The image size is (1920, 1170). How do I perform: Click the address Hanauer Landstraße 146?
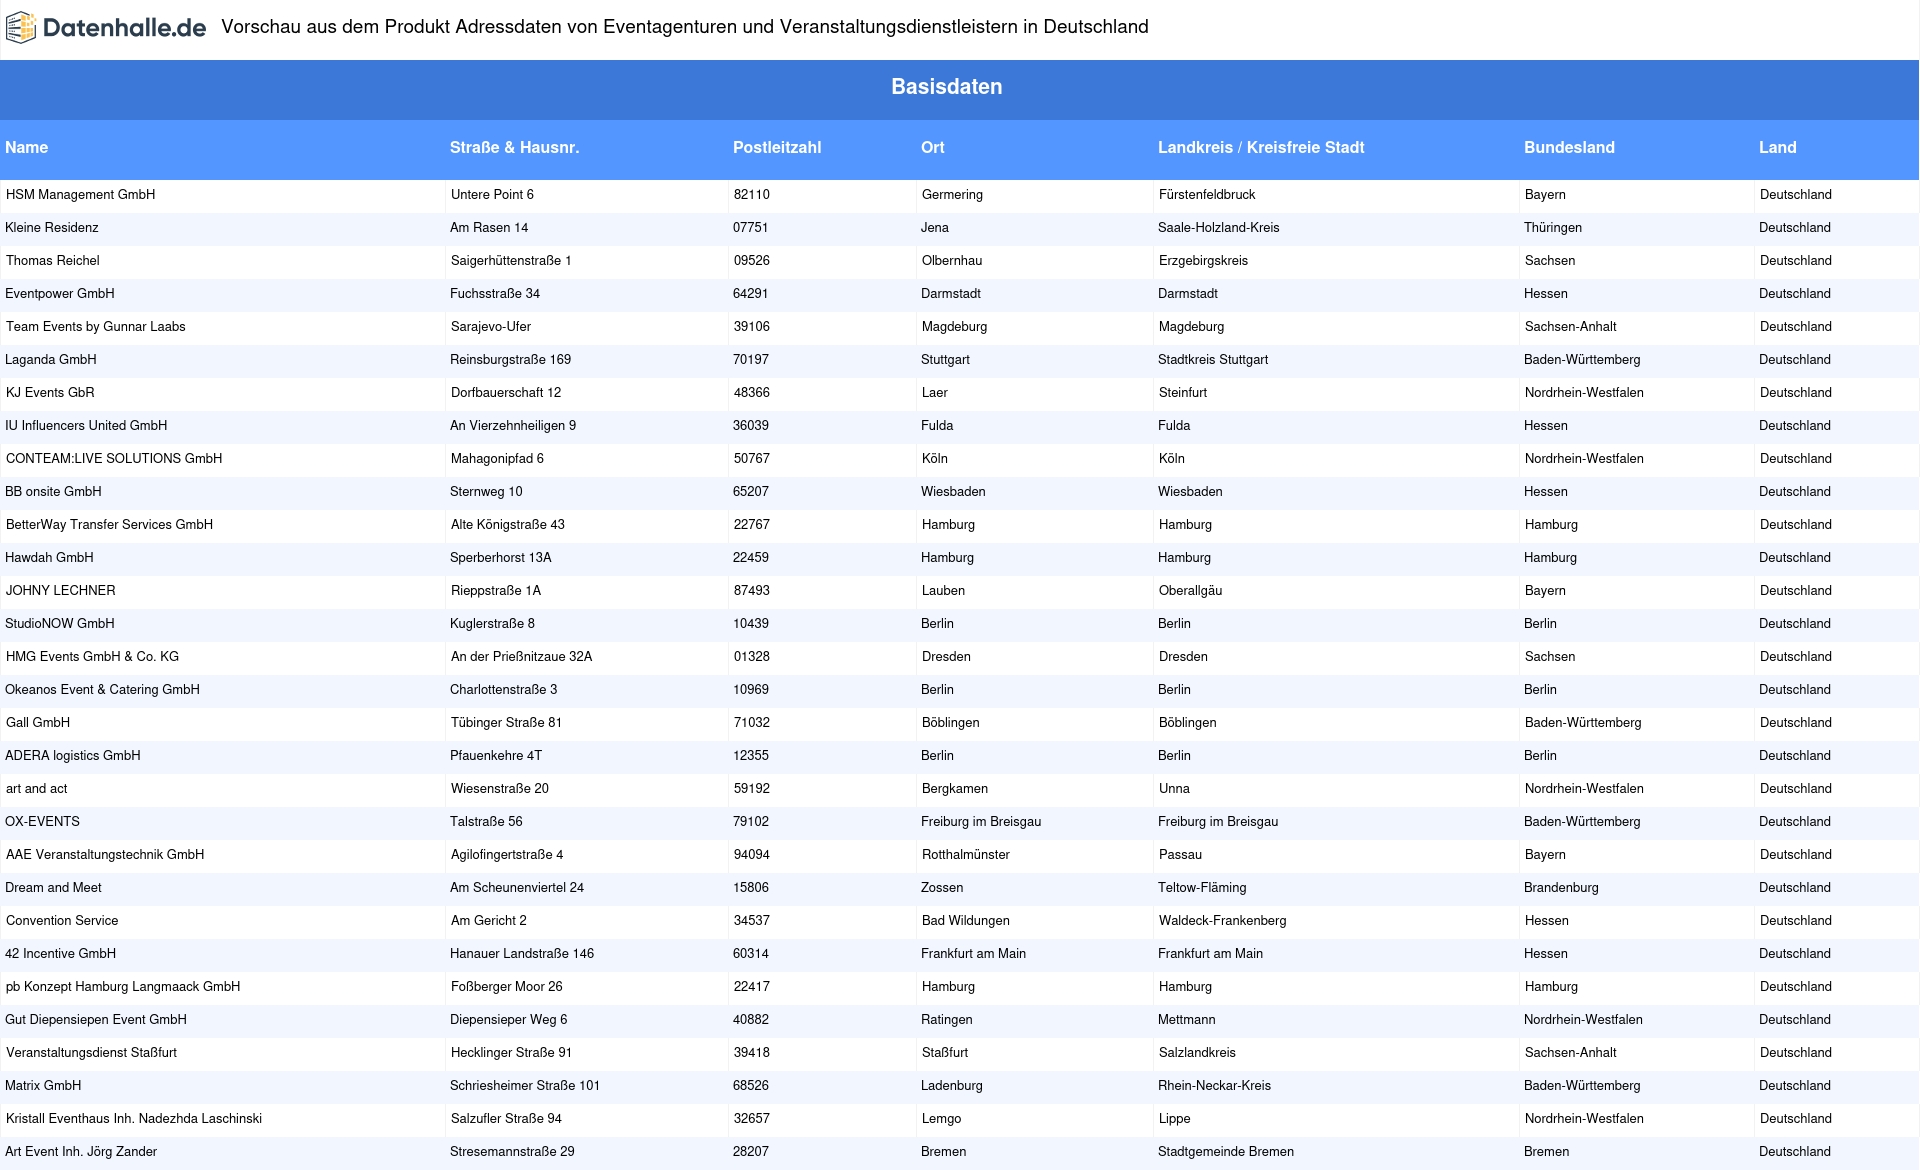pos(522,954)
